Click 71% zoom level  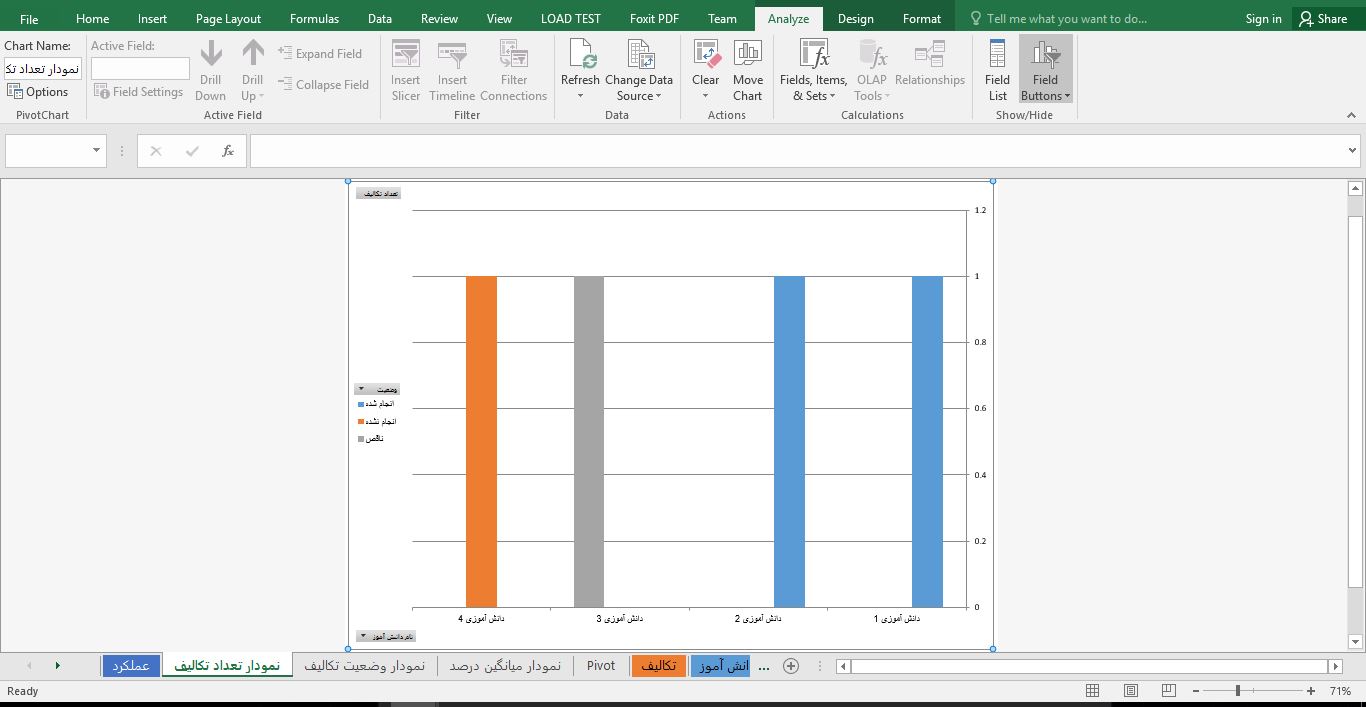(1341, 691)
